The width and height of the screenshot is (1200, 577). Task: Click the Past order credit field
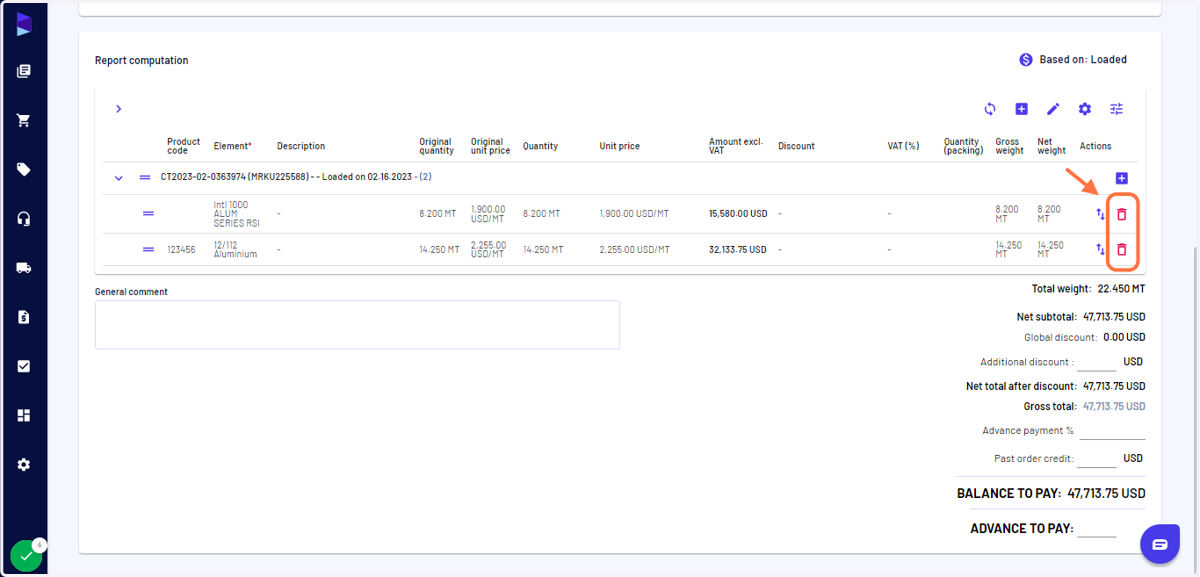pyautogui.click(x=1097, y=458)
